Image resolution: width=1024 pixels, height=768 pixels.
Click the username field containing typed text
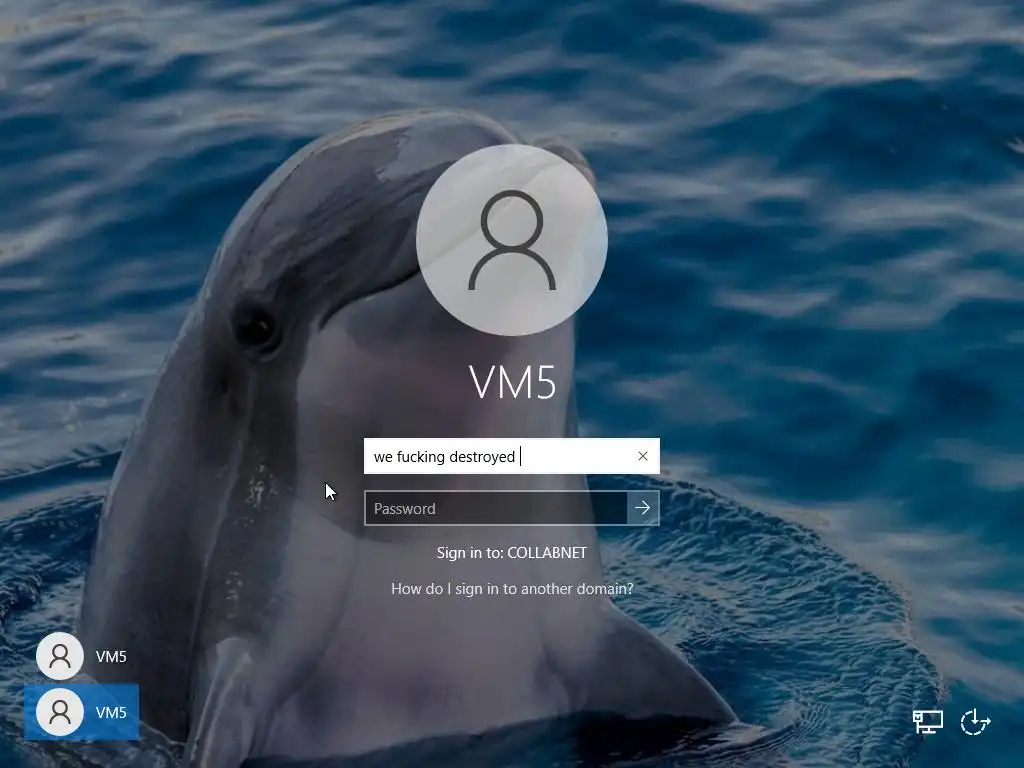(x=511, y=456)
